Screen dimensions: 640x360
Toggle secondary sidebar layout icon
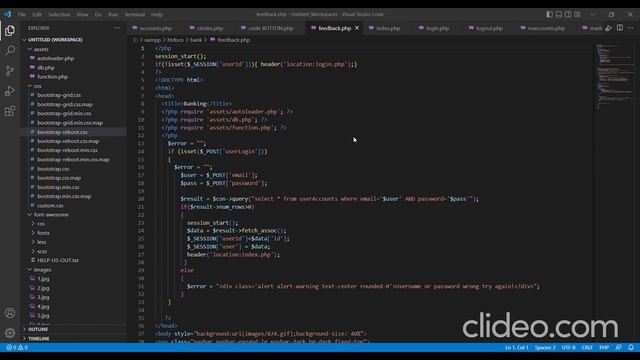tap(568, 14)
